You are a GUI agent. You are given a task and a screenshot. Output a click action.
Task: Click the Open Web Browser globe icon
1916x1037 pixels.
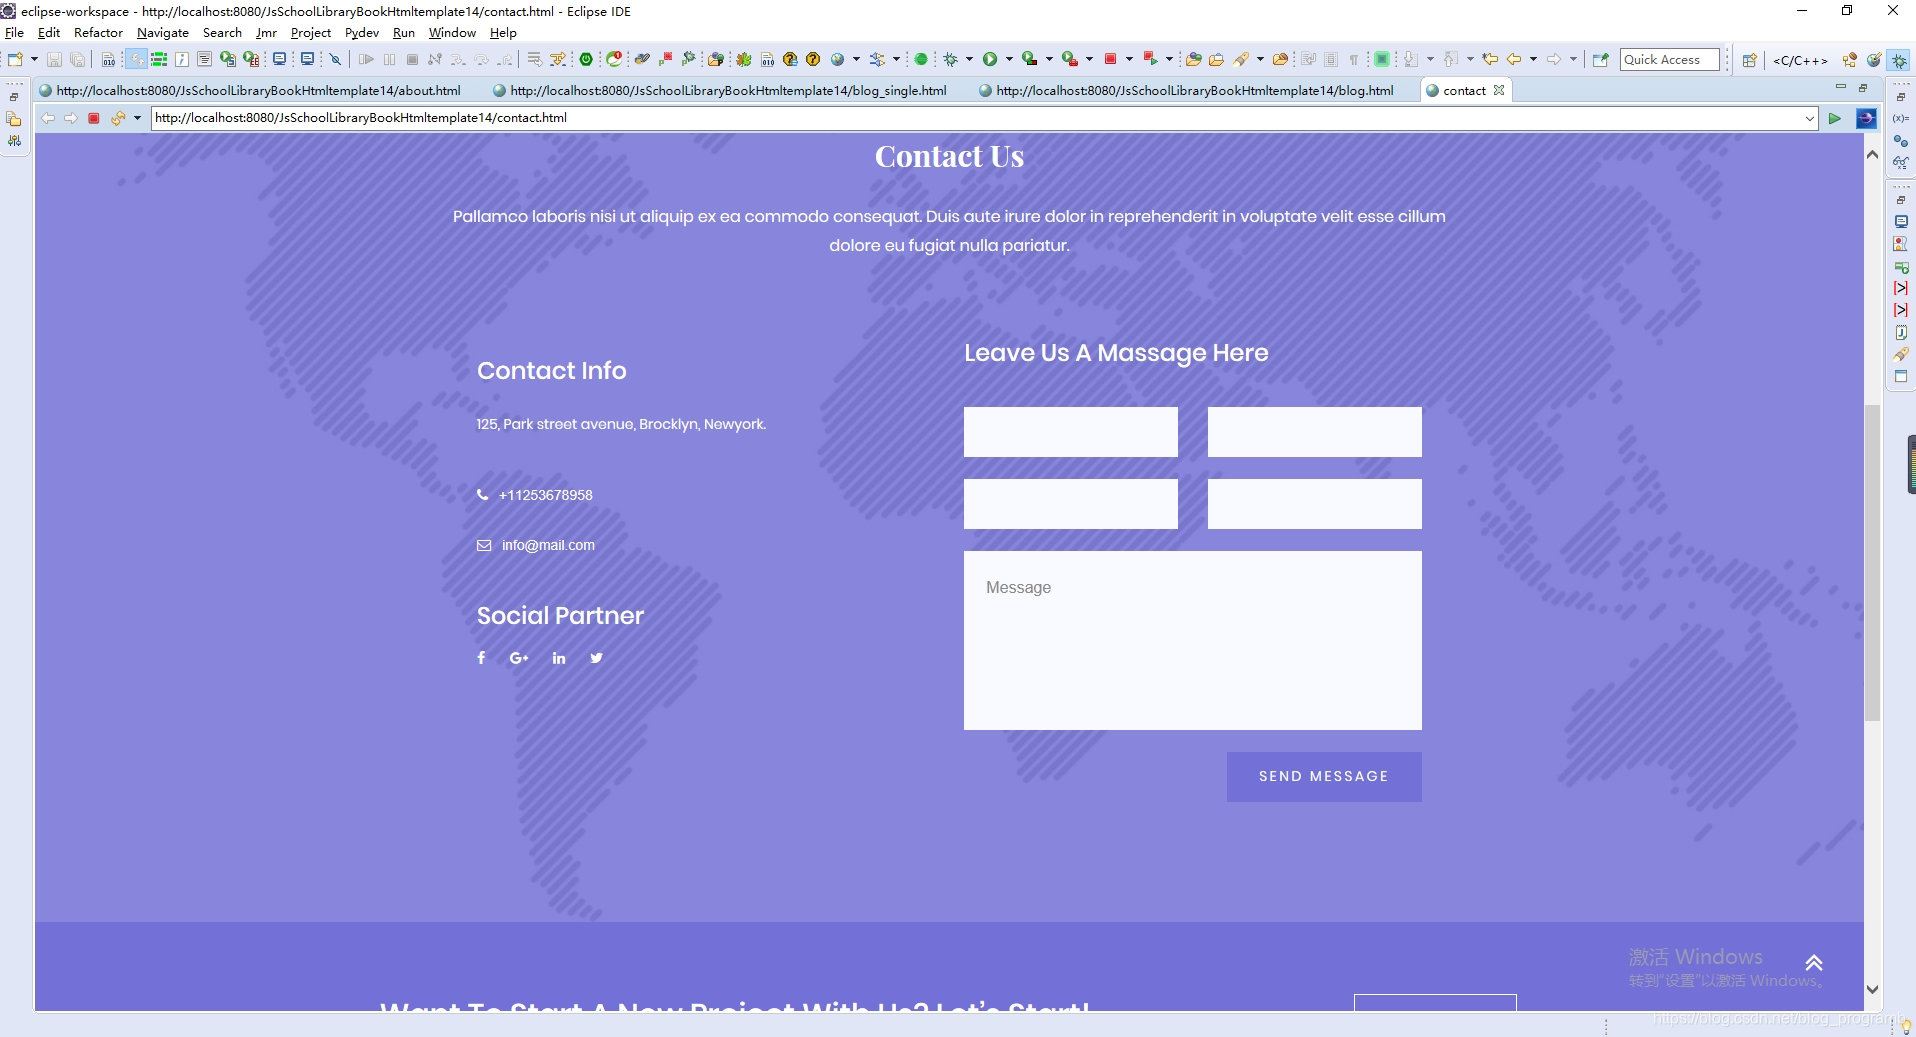838,60
